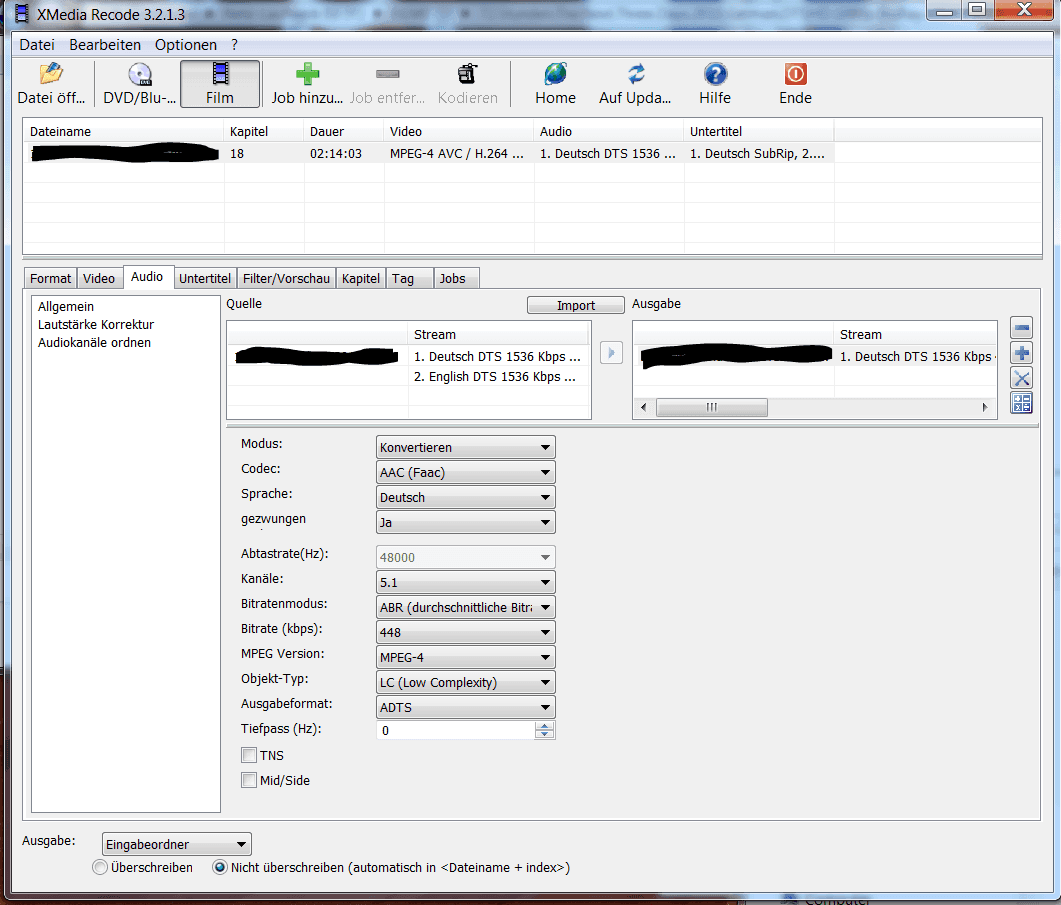Select the Nicht überschreiben radio button

(x=220, y=867)
